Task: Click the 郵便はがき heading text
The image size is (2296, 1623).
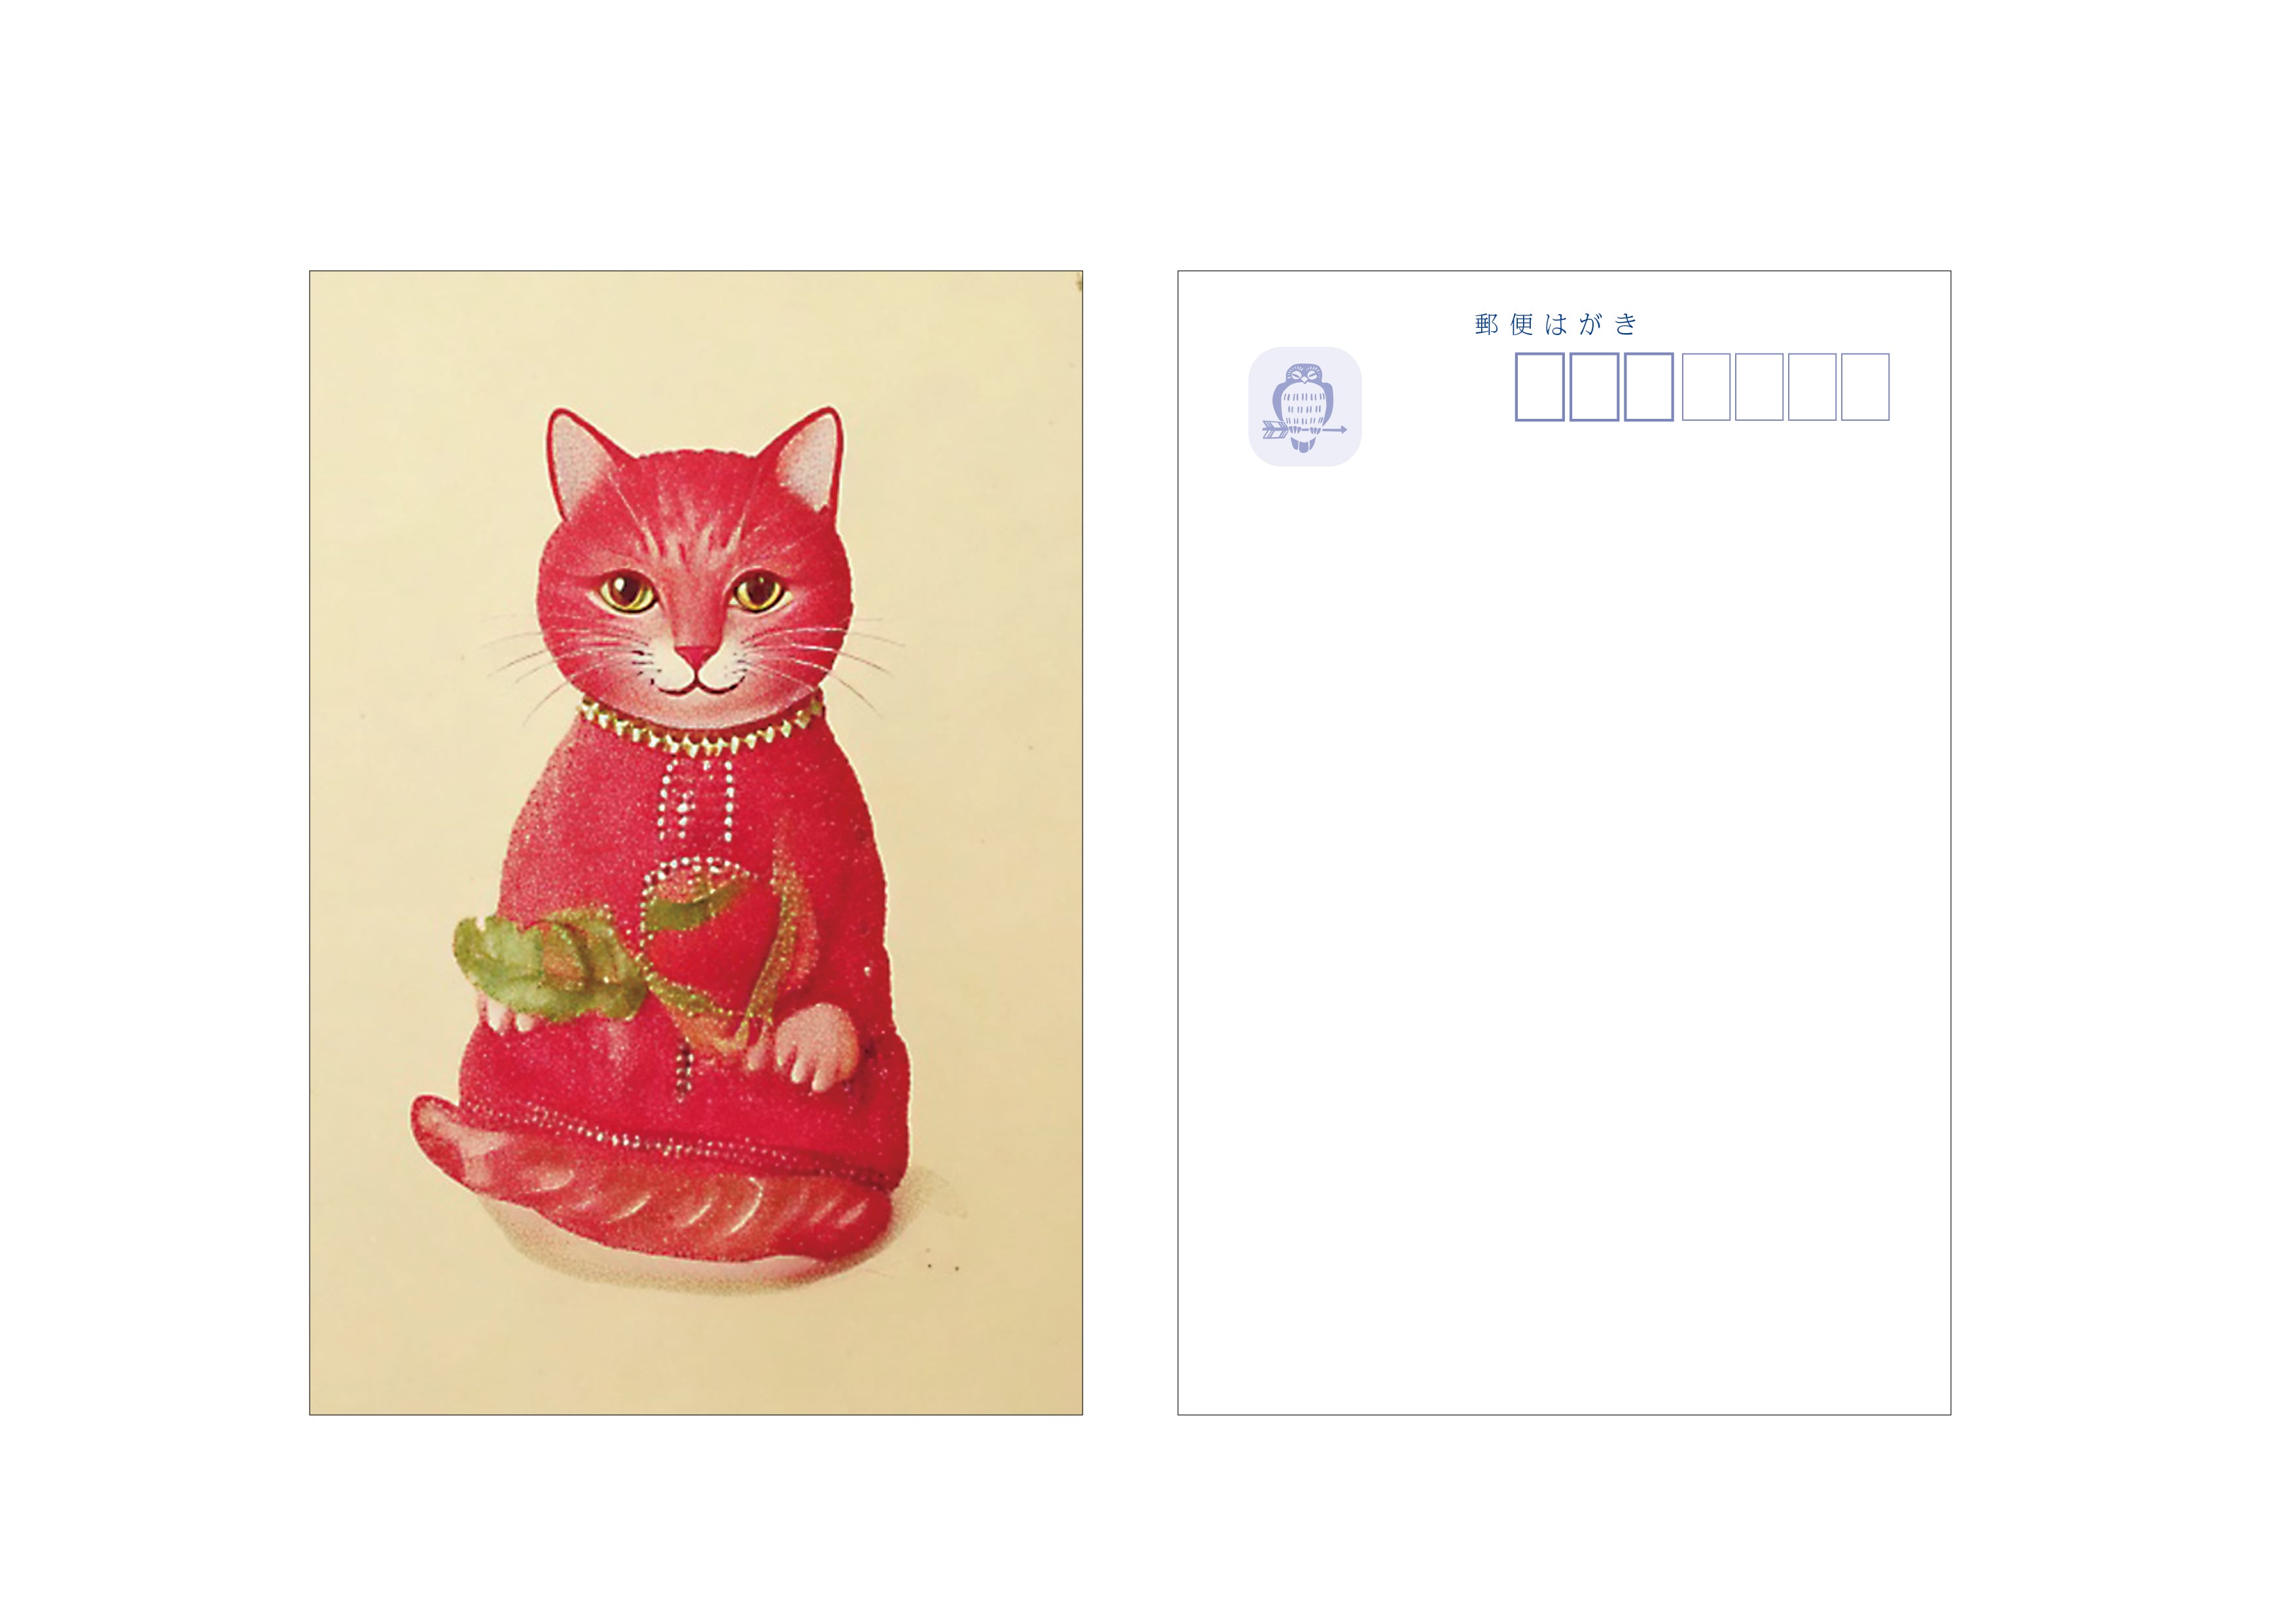Action: pyautogui.click(x=1556, y=324)
